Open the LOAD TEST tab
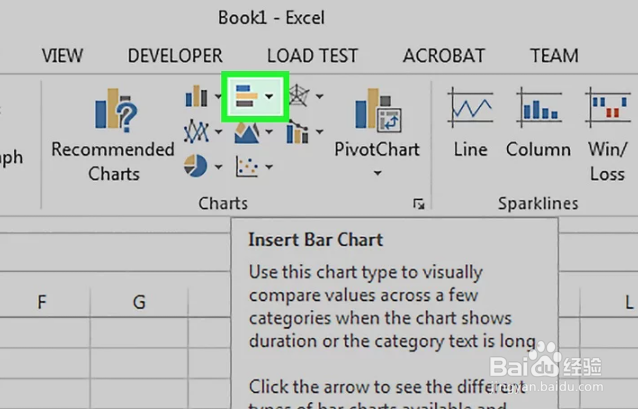 pyautogui.click(x=312, y=56)
